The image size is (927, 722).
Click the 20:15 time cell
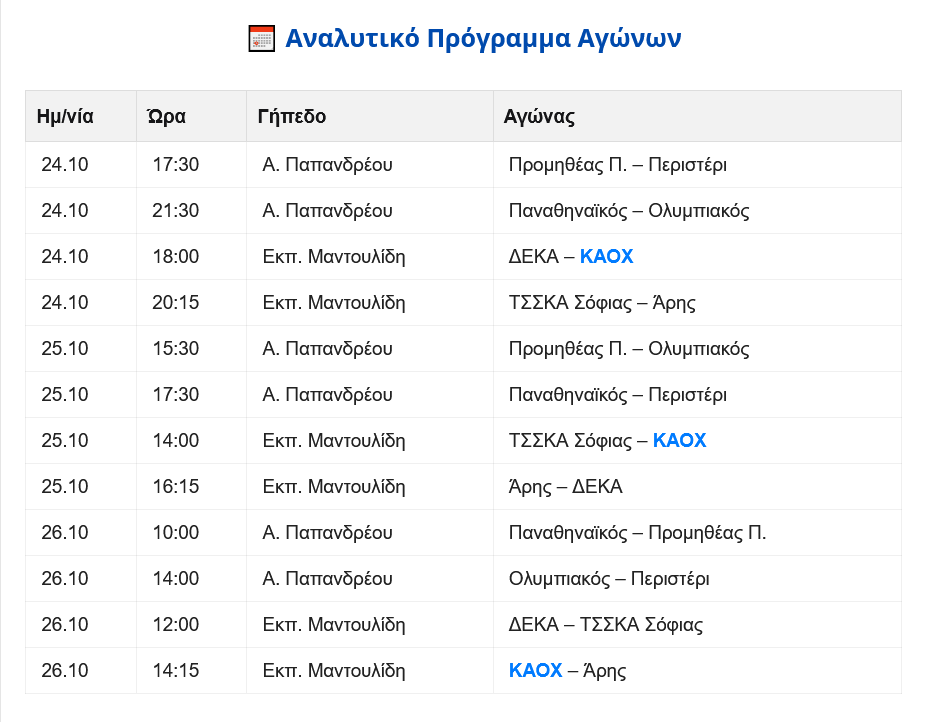click(x=176, y=303)
